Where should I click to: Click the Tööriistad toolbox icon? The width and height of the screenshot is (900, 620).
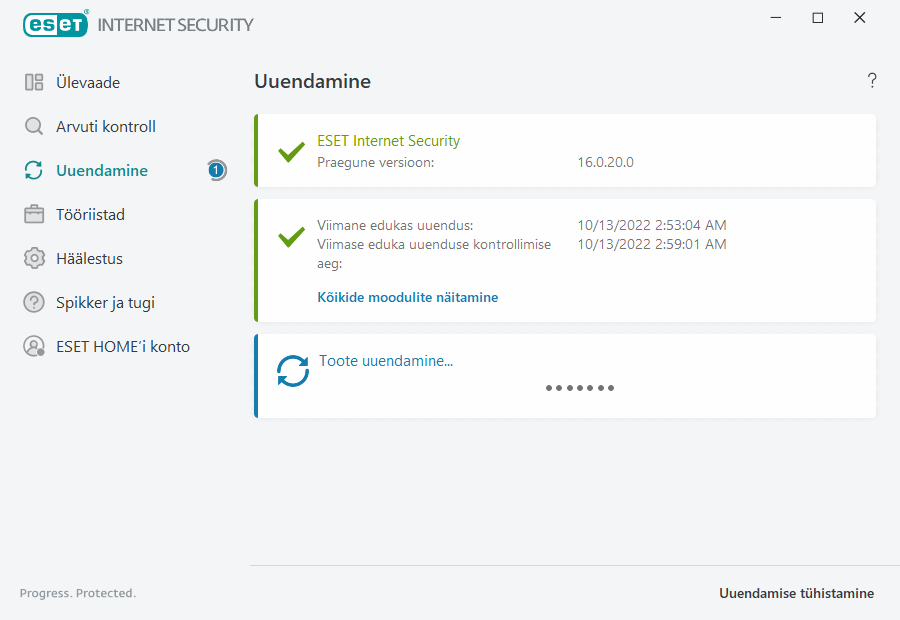tap(34, 215)
